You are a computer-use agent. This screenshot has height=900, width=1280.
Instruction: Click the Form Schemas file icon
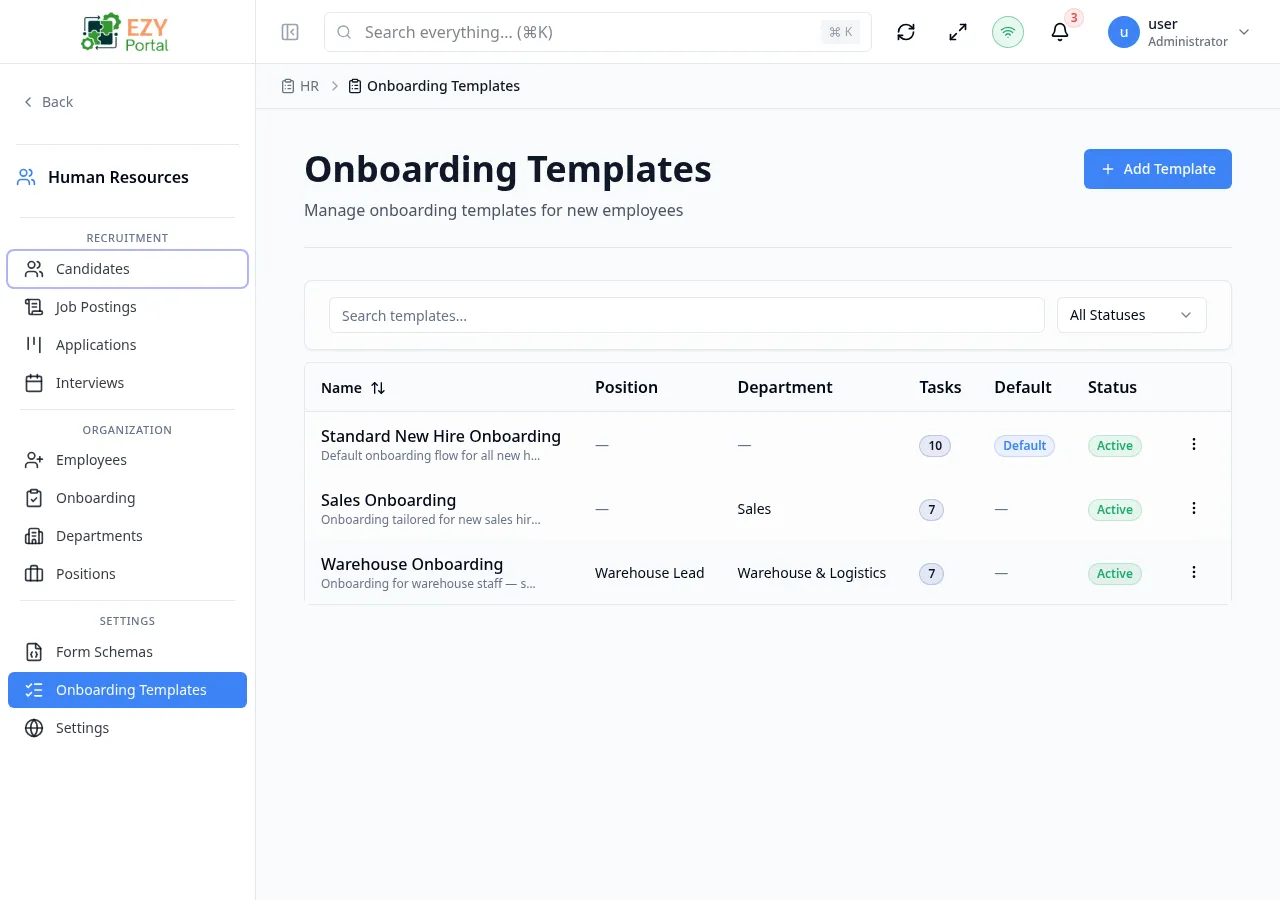34,652
